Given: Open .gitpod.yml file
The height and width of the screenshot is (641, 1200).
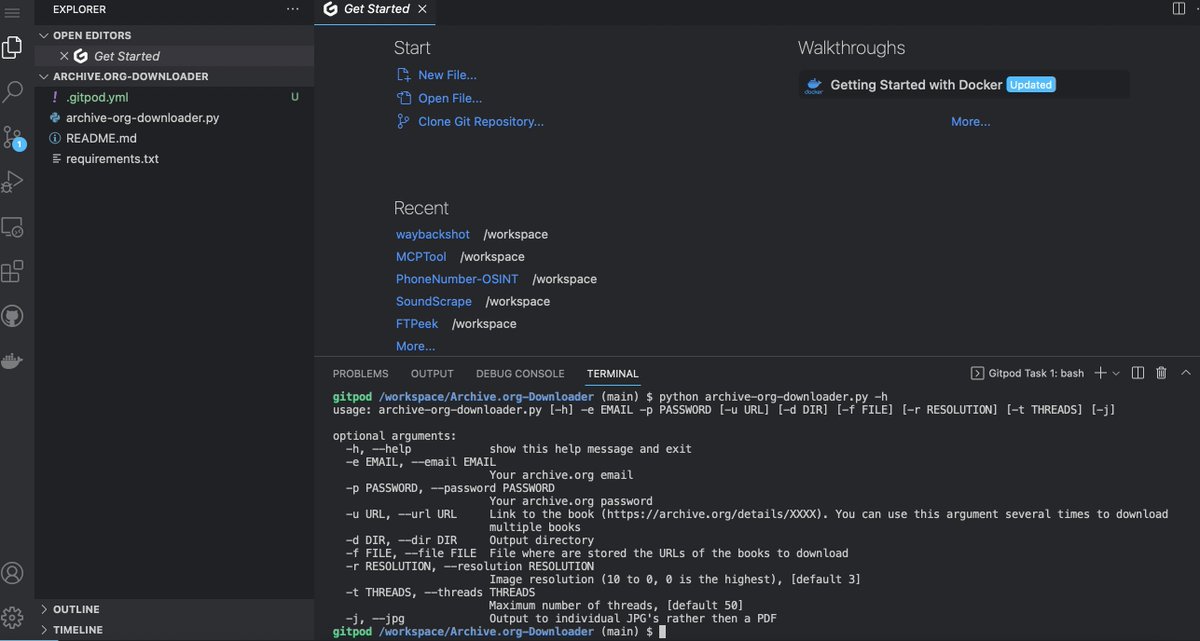Looking at the screenshot, I should click(x=174, y=97).
